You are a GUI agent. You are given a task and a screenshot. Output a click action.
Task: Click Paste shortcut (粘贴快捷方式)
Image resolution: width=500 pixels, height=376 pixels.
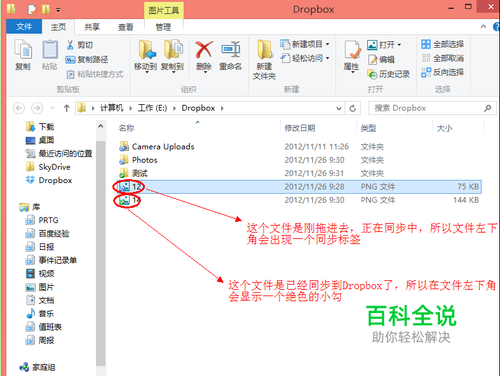pyautogui.click(x=95, y=74)
